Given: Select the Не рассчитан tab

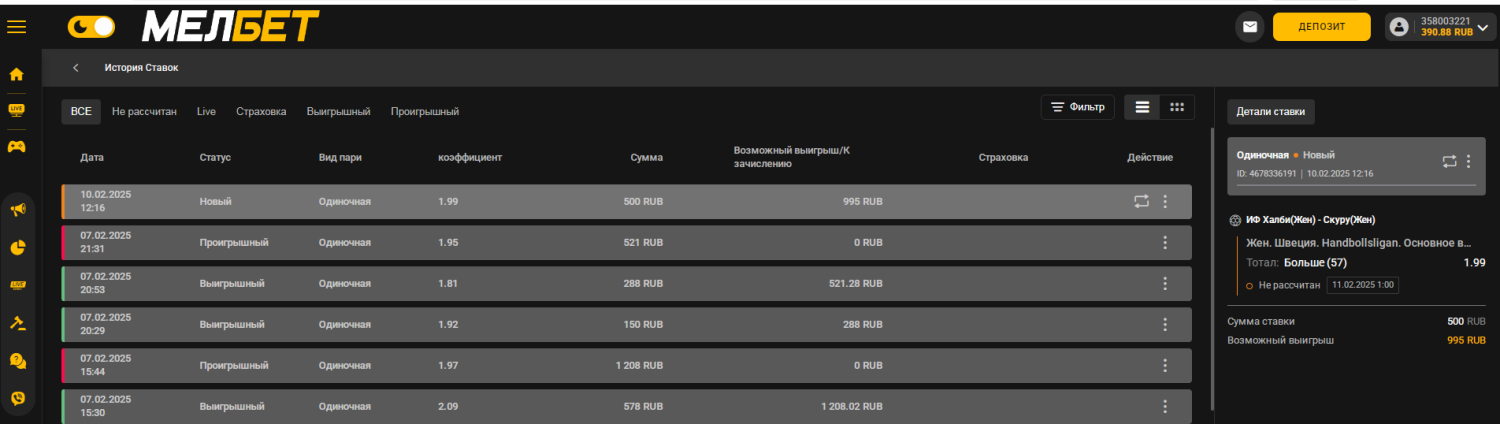Looking at the screenshot, I should pyautogui.click(x=144, y=111).
